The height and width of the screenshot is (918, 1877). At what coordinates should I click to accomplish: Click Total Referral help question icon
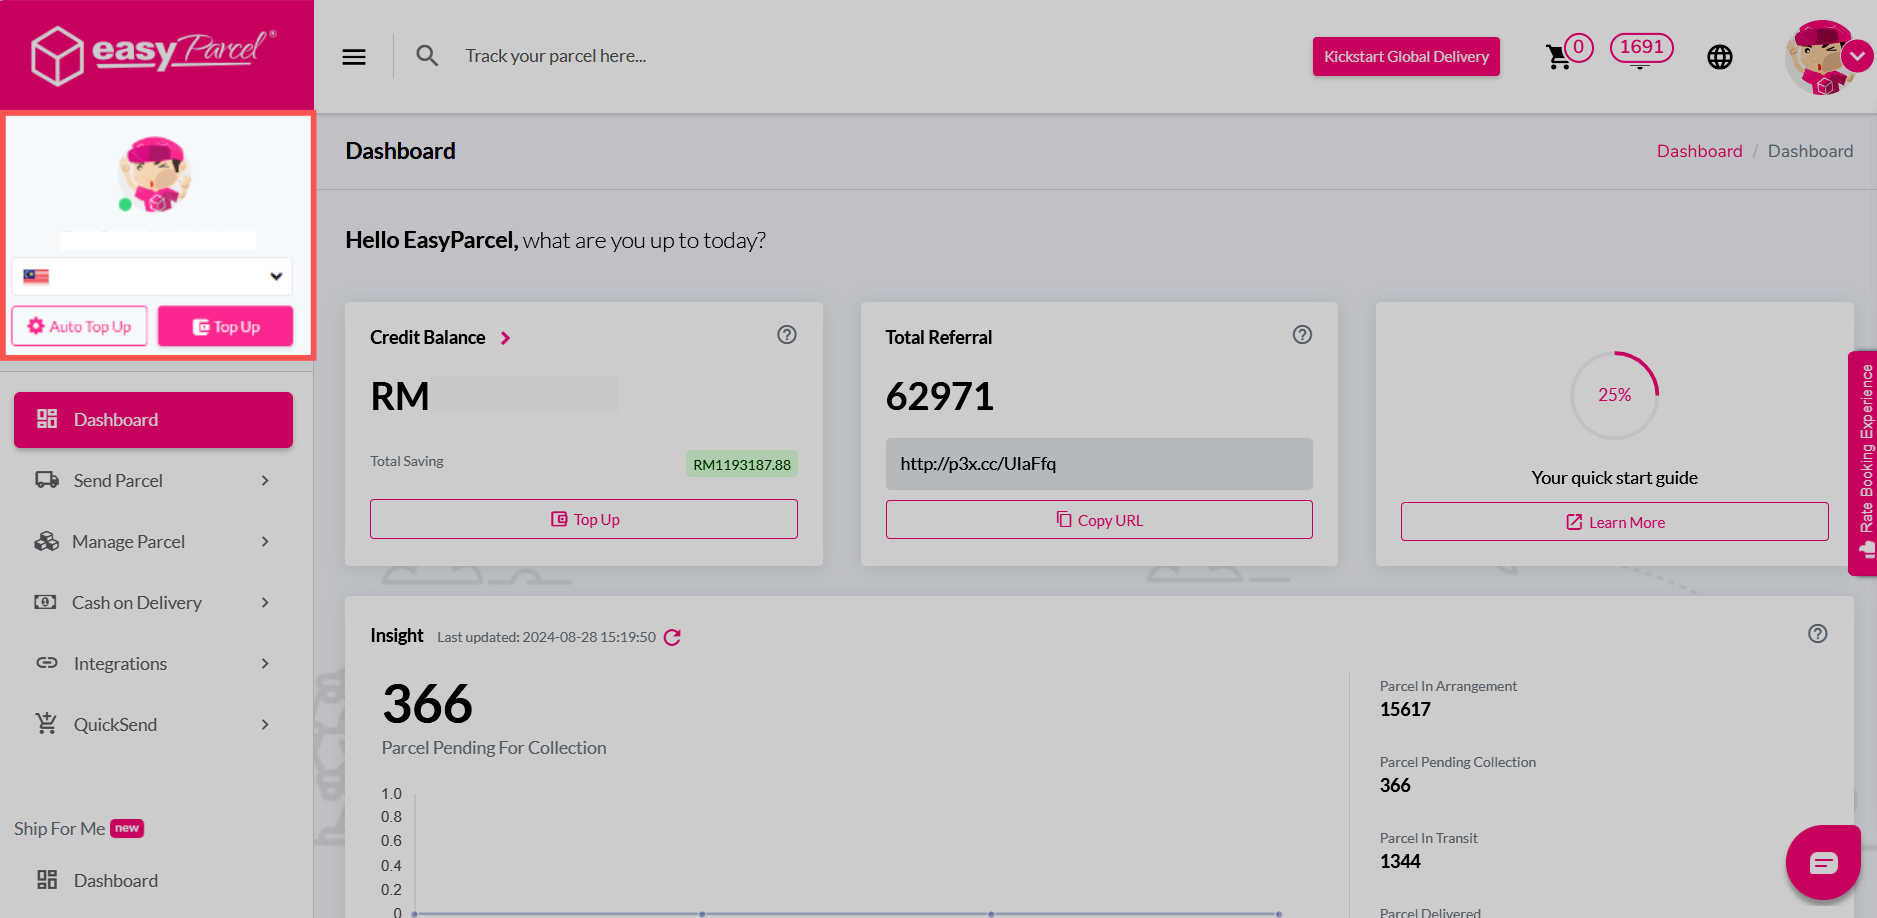click(x=1302, y=335)
